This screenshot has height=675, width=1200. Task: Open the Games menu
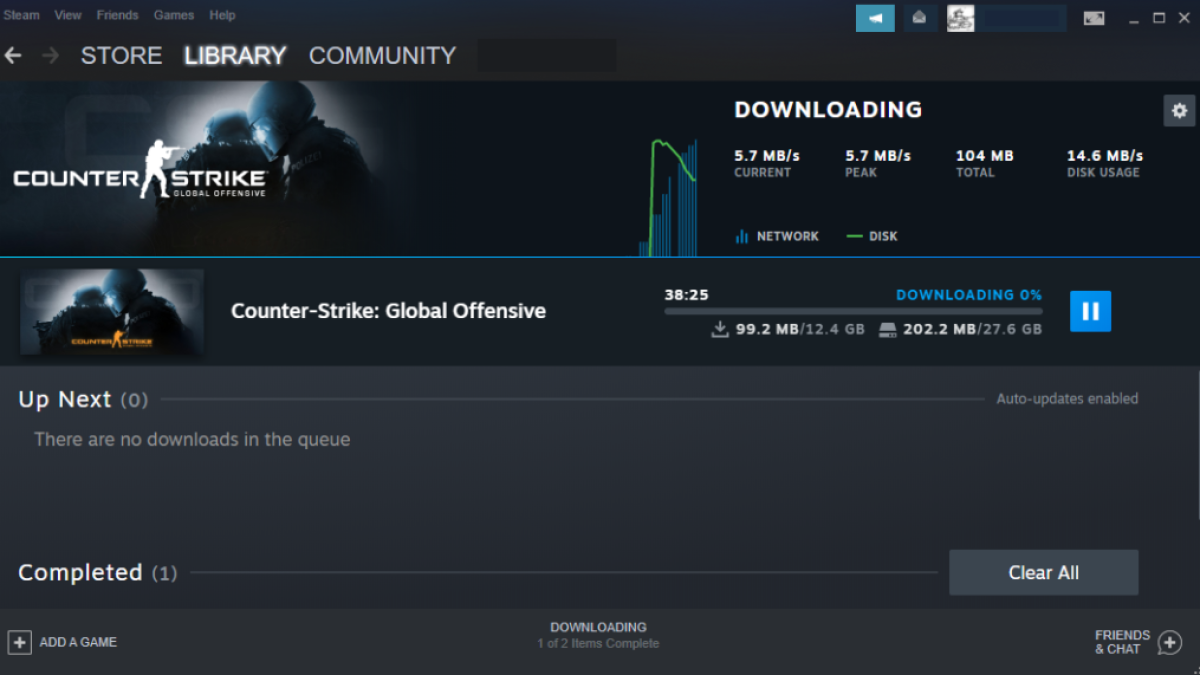point(174,15)
